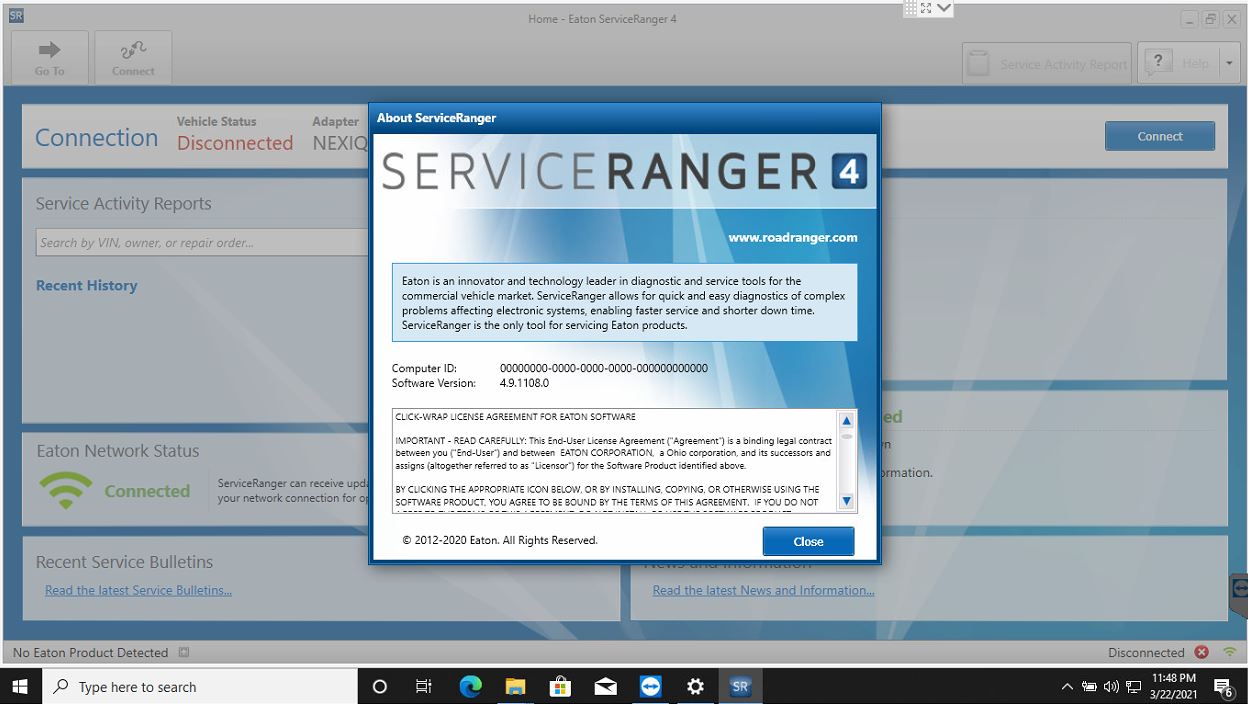Viewport: 1248px width, 704px height.
Task: Click the green Wi-Fi network status icon
Action: (65, 490)
